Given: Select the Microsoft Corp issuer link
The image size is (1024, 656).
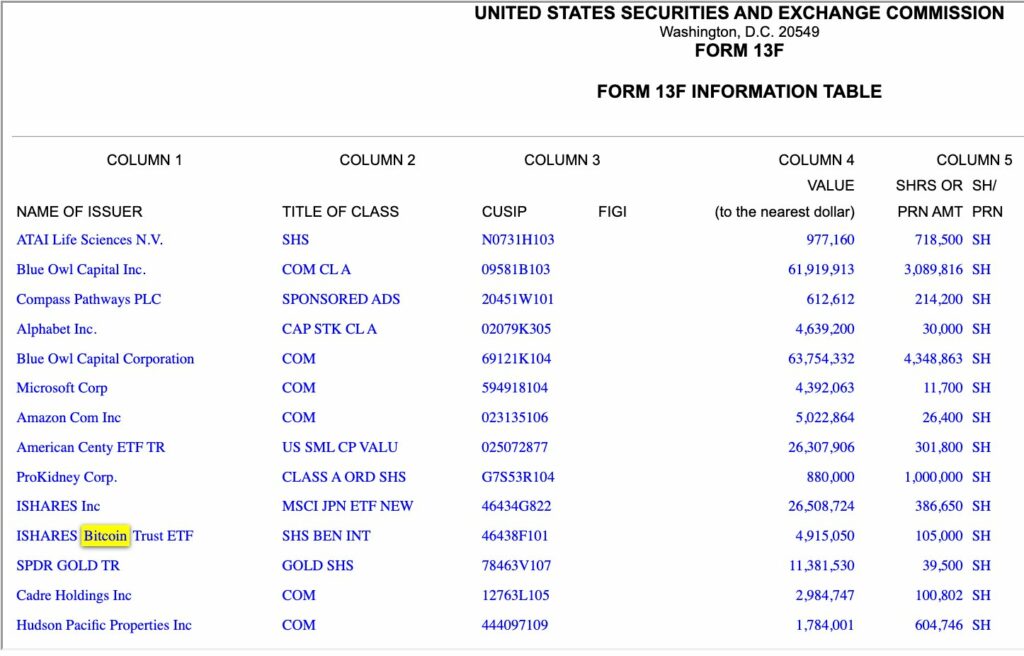Looking at the screenshot, I should tap(61, 387).
